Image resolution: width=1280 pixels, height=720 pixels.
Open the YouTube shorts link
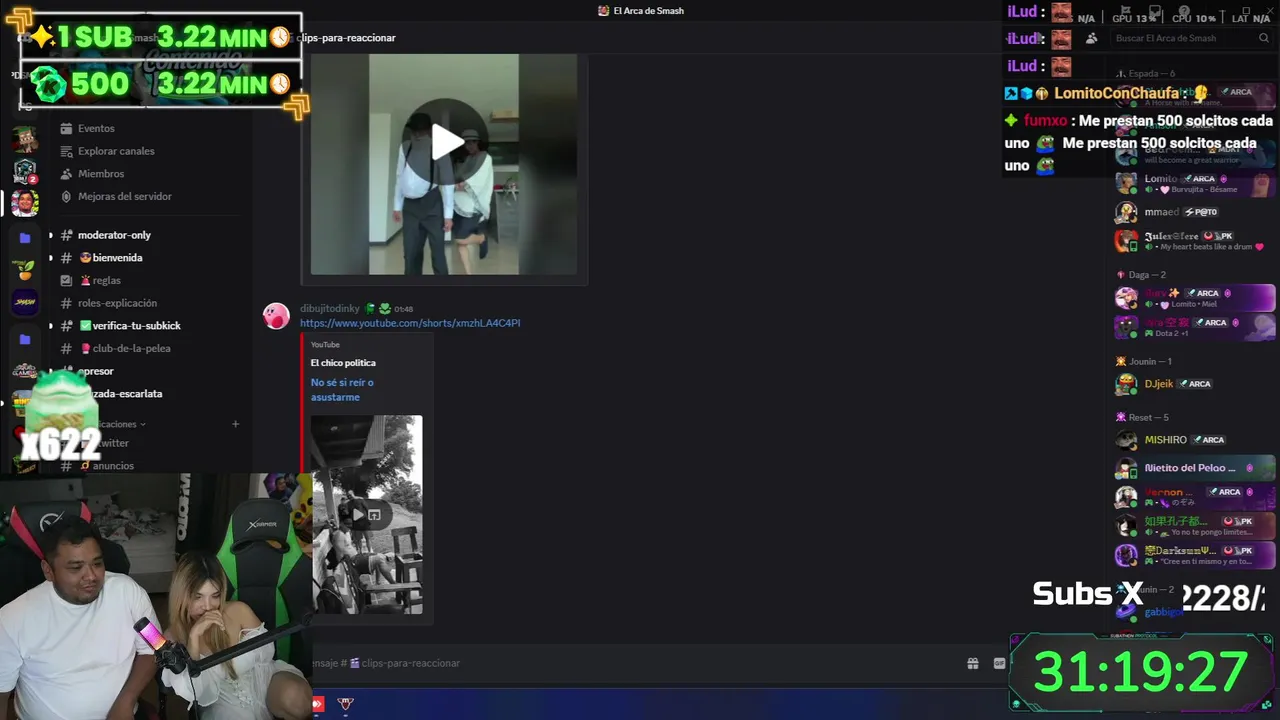coord(410,323)
